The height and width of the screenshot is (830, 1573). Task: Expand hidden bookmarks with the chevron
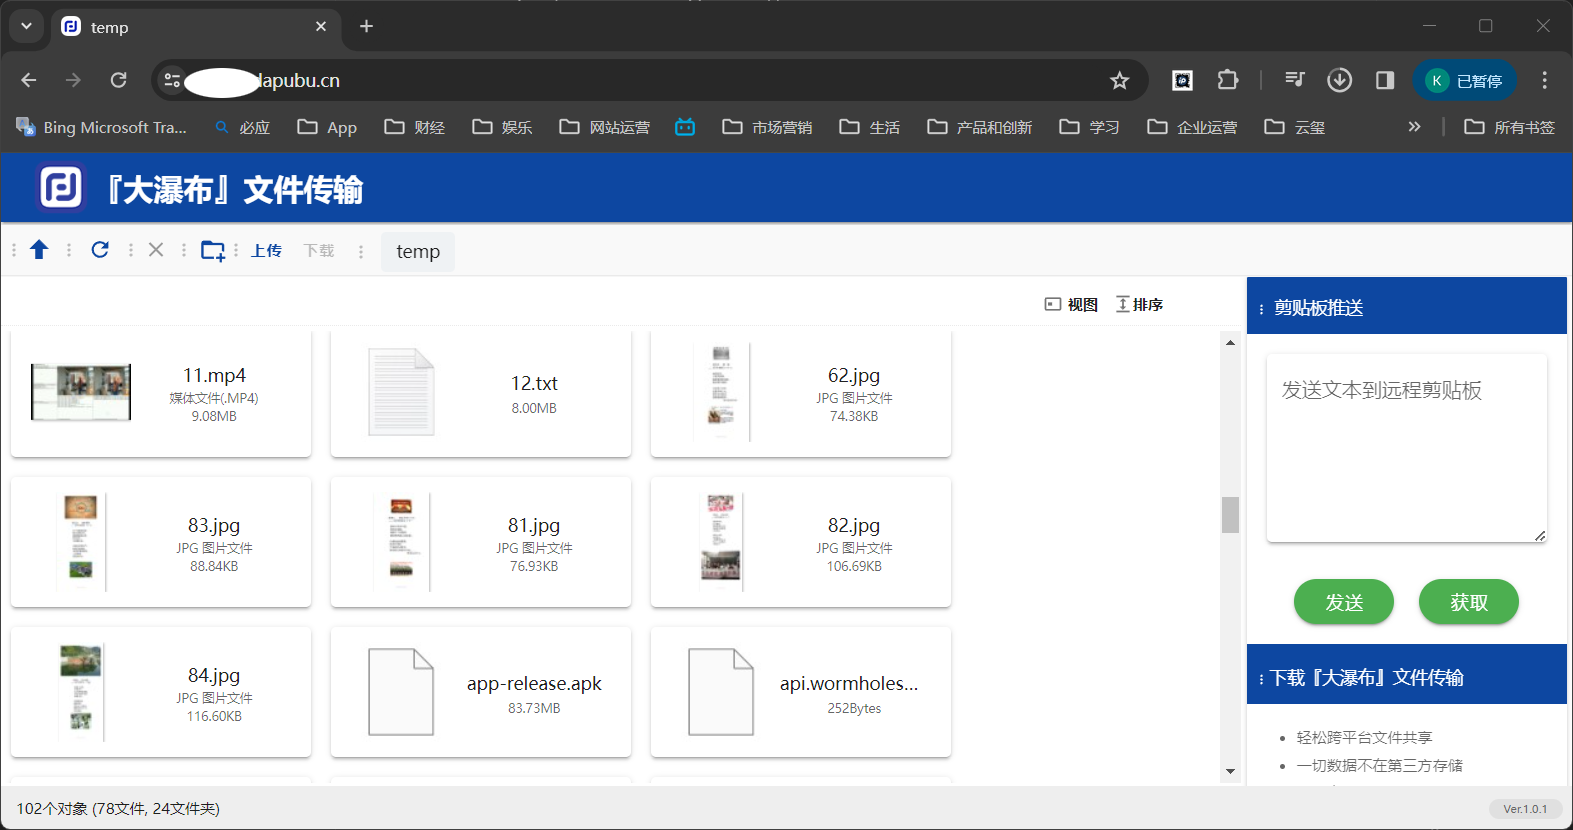[1414, 127]
